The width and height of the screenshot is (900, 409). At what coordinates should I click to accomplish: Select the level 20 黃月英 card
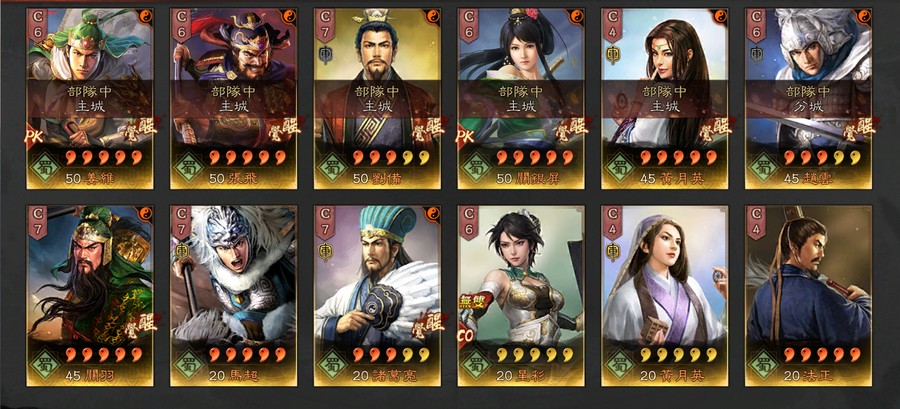665,295
